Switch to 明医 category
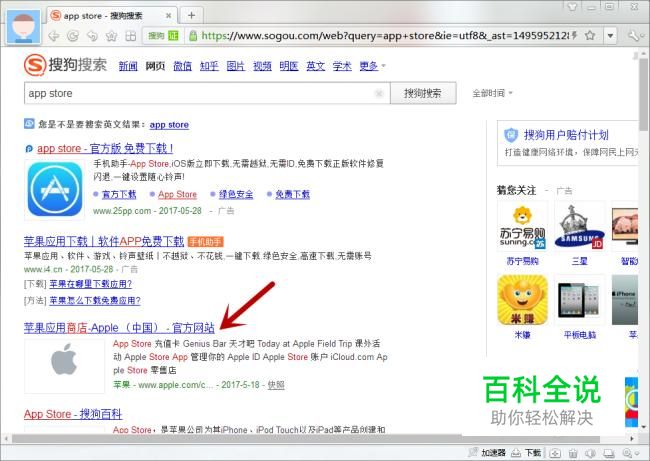650x461 pixels. click(x=289, y=66)
